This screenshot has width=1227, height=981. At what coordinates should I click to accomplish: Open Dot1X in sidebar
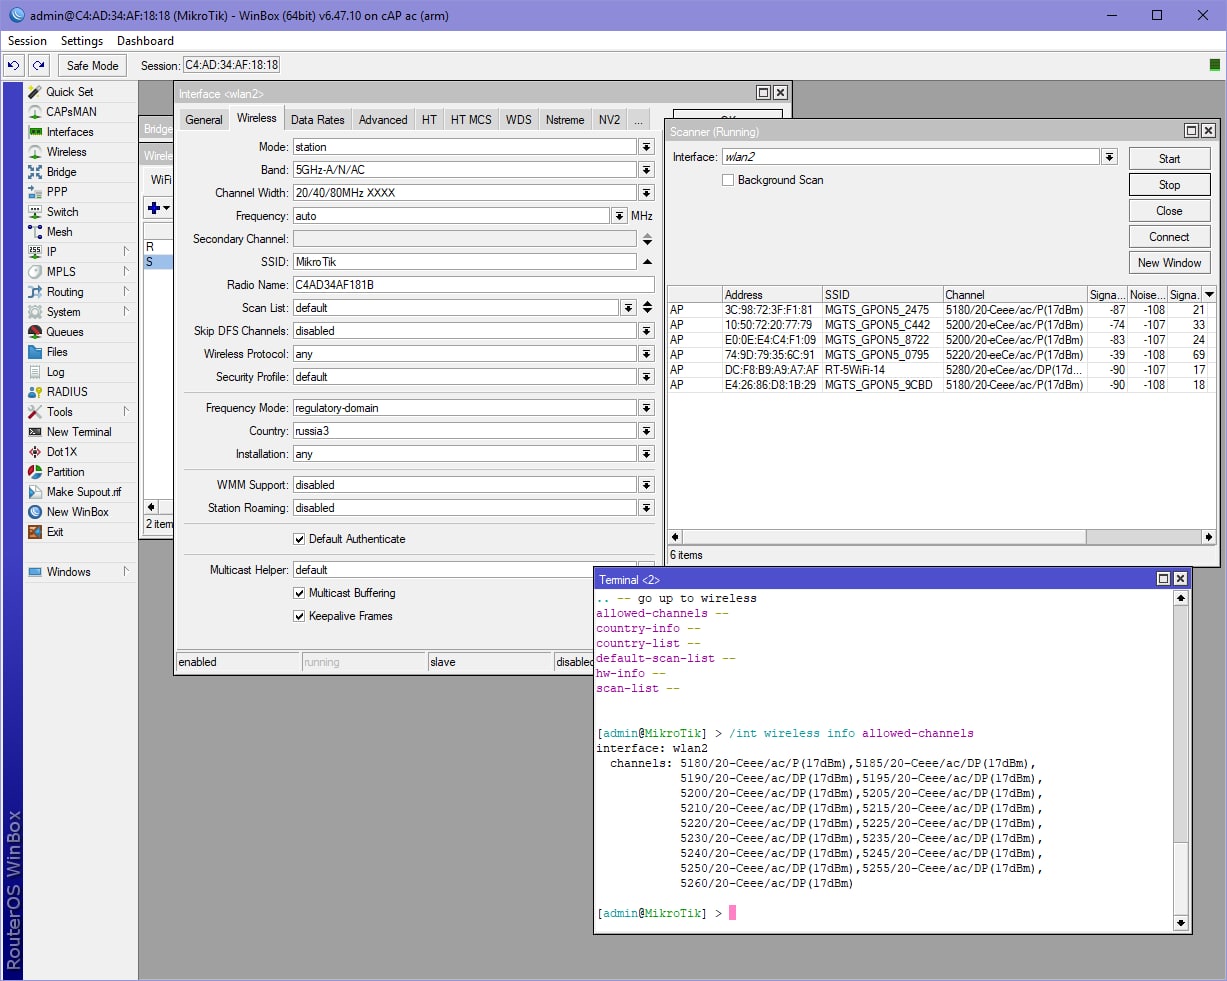pos(62,451)
